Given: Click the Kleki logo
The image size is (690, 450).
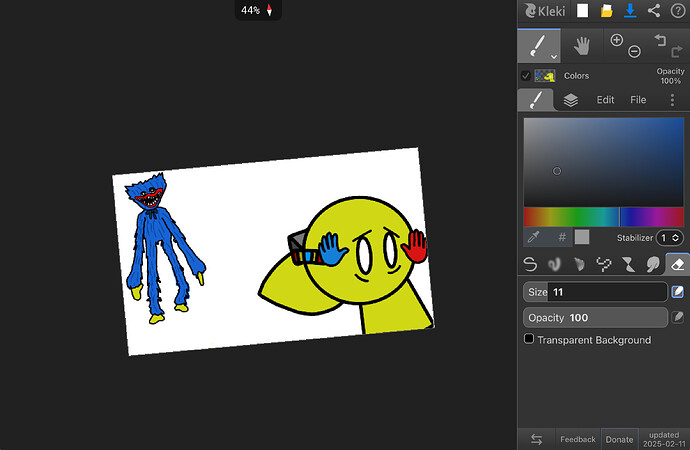Looking at the screenshot, I should (545, 11).
